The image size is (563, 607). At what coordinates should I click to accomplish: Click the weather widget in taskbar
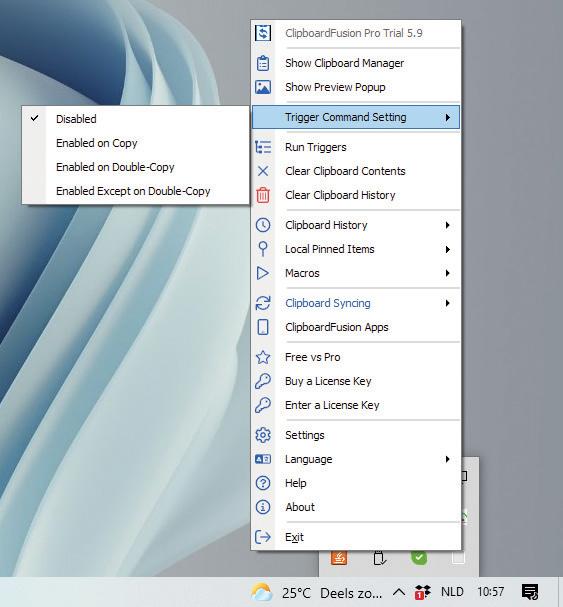pyautogui.click(x=316, y=593)
